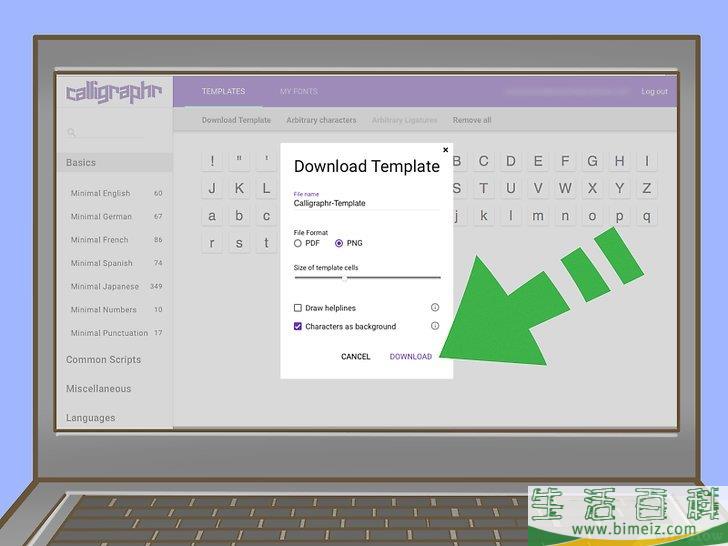Click the lowercase k character tile
728x546 pixels.
[x=483, y=216]
